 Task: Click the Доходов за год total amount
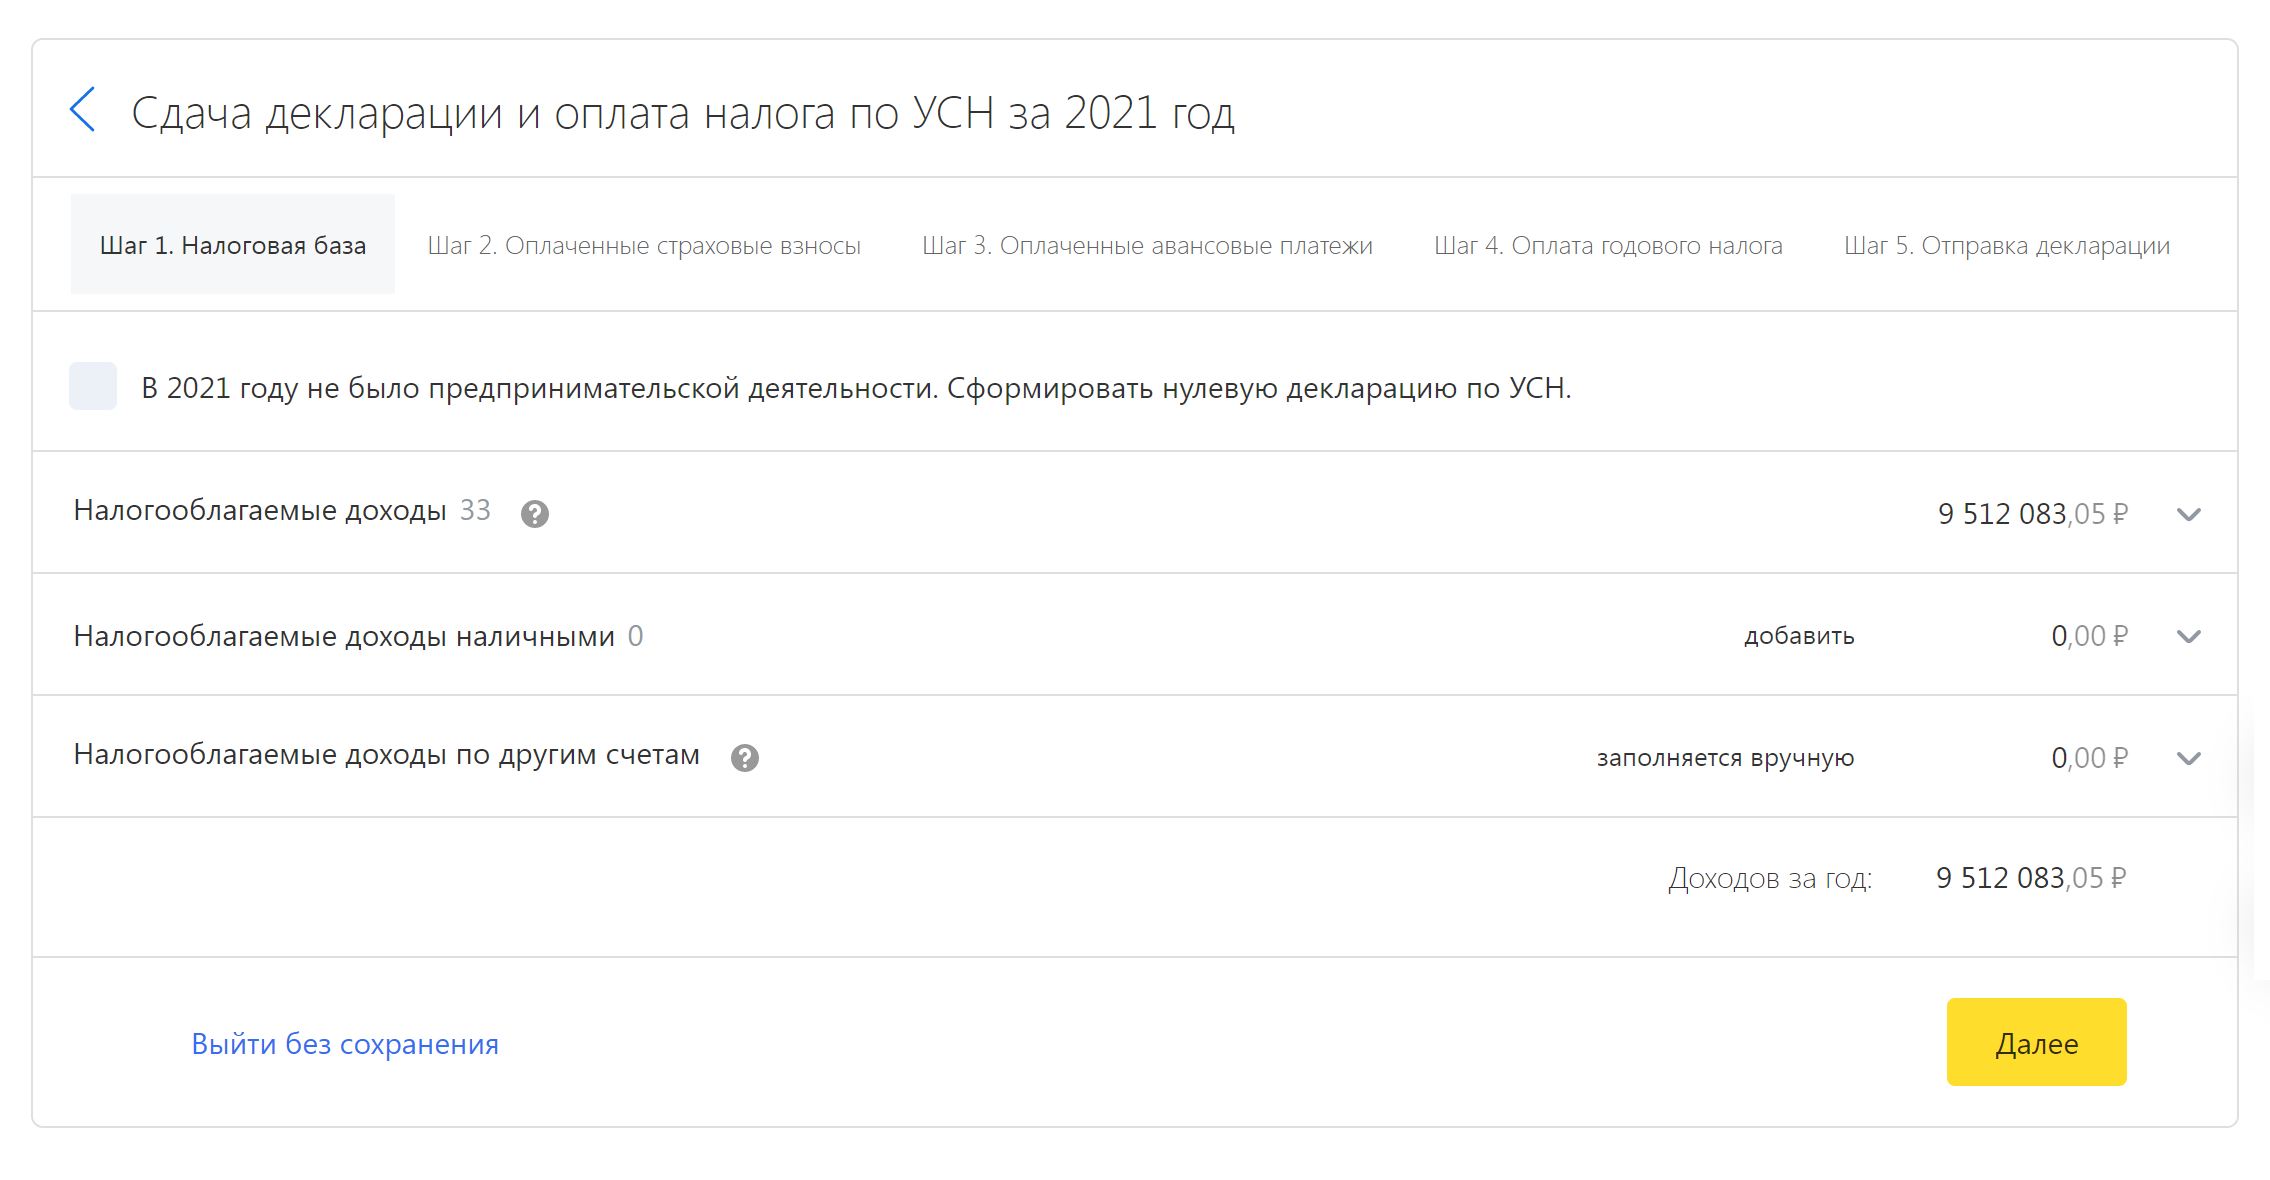click(x=2031, y=878)
